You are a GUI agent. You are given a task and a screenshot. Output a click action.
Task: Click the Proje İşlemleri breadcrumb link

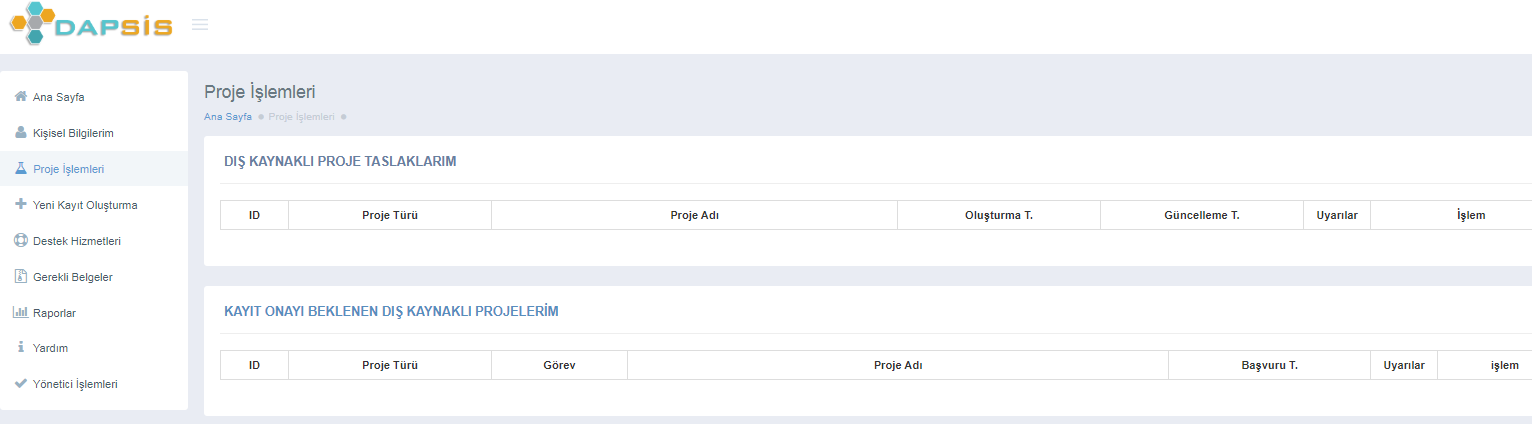[301, 117]
